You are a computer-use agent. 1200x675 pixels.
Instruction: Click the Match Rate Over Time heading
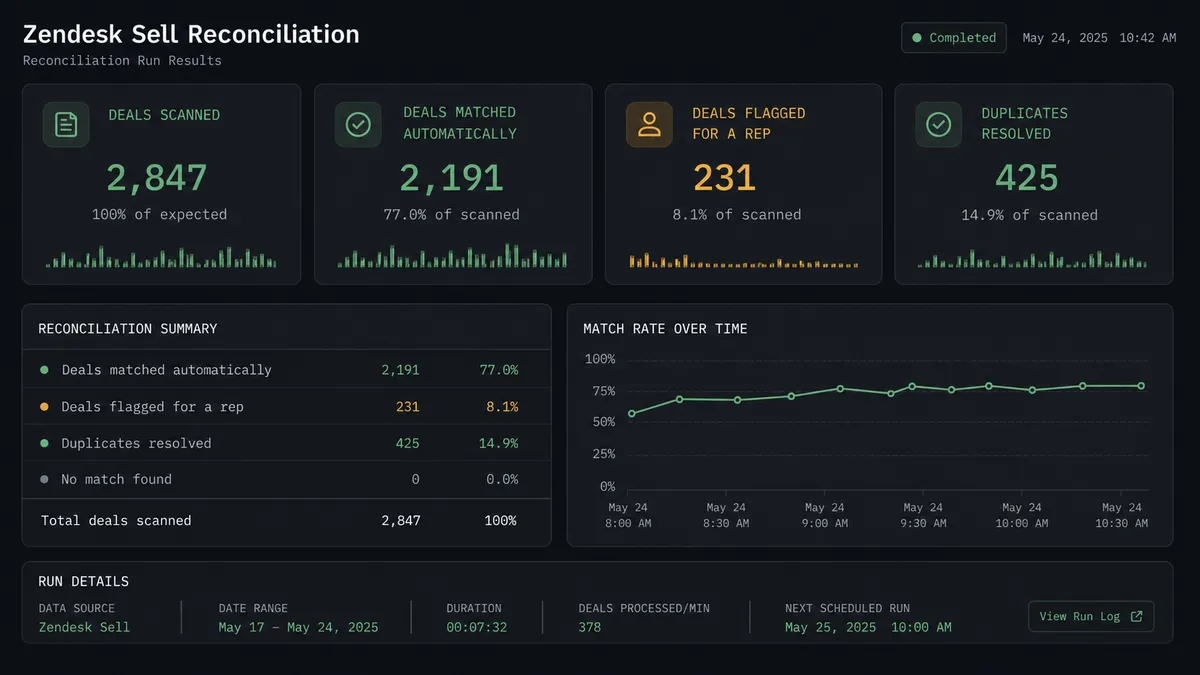pos(666,328)
